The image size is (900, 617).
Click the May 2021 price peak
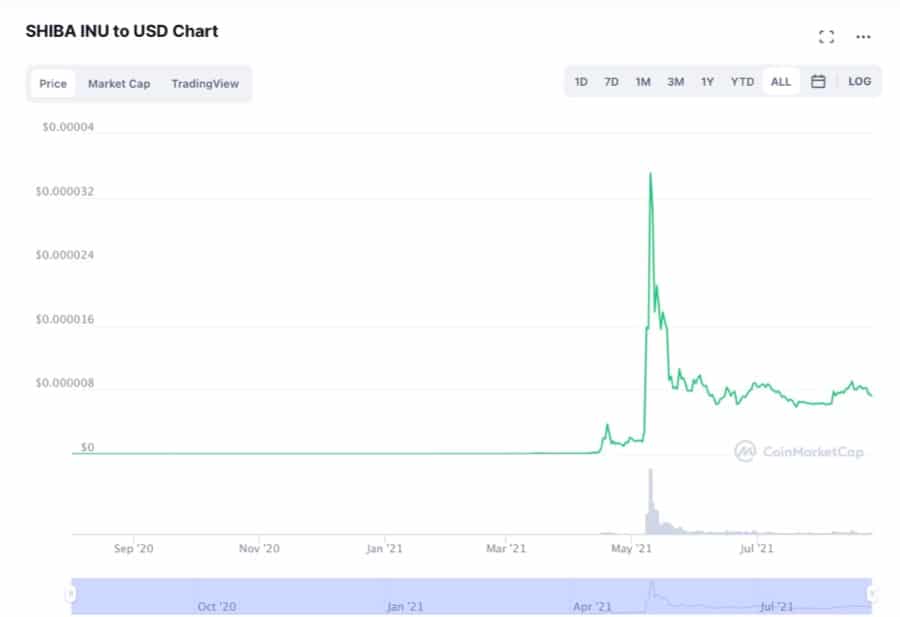tap(651, 175)
